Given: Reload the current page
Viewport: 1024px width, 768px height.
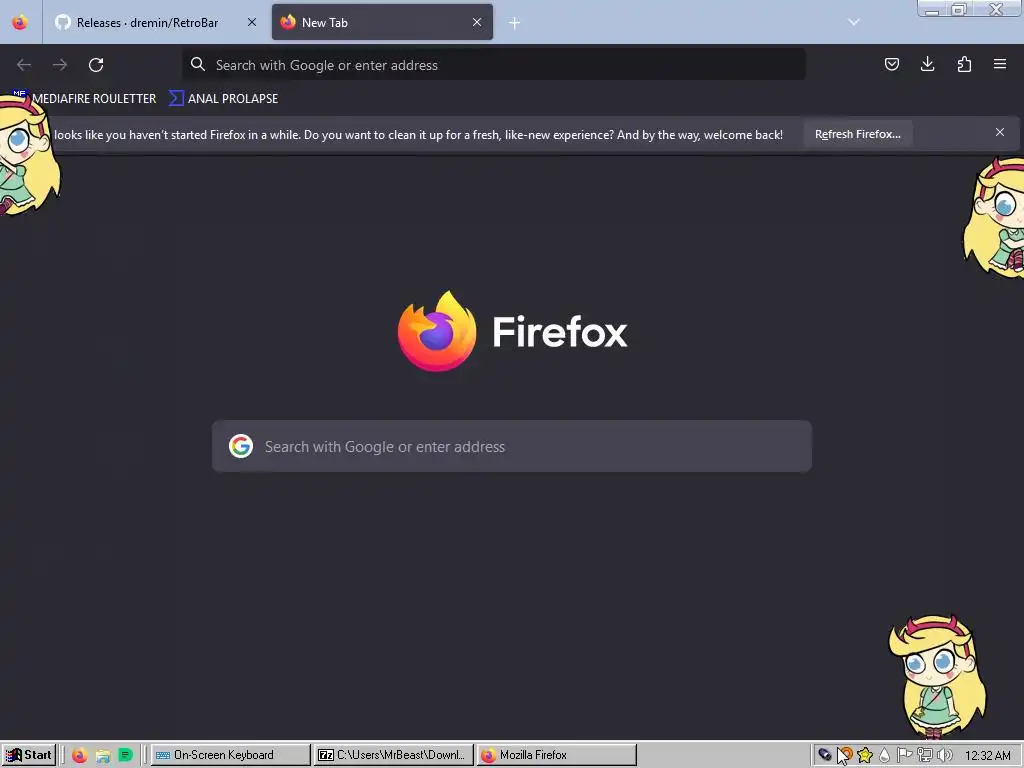Looking at the screenshot, I should [96, 65].
